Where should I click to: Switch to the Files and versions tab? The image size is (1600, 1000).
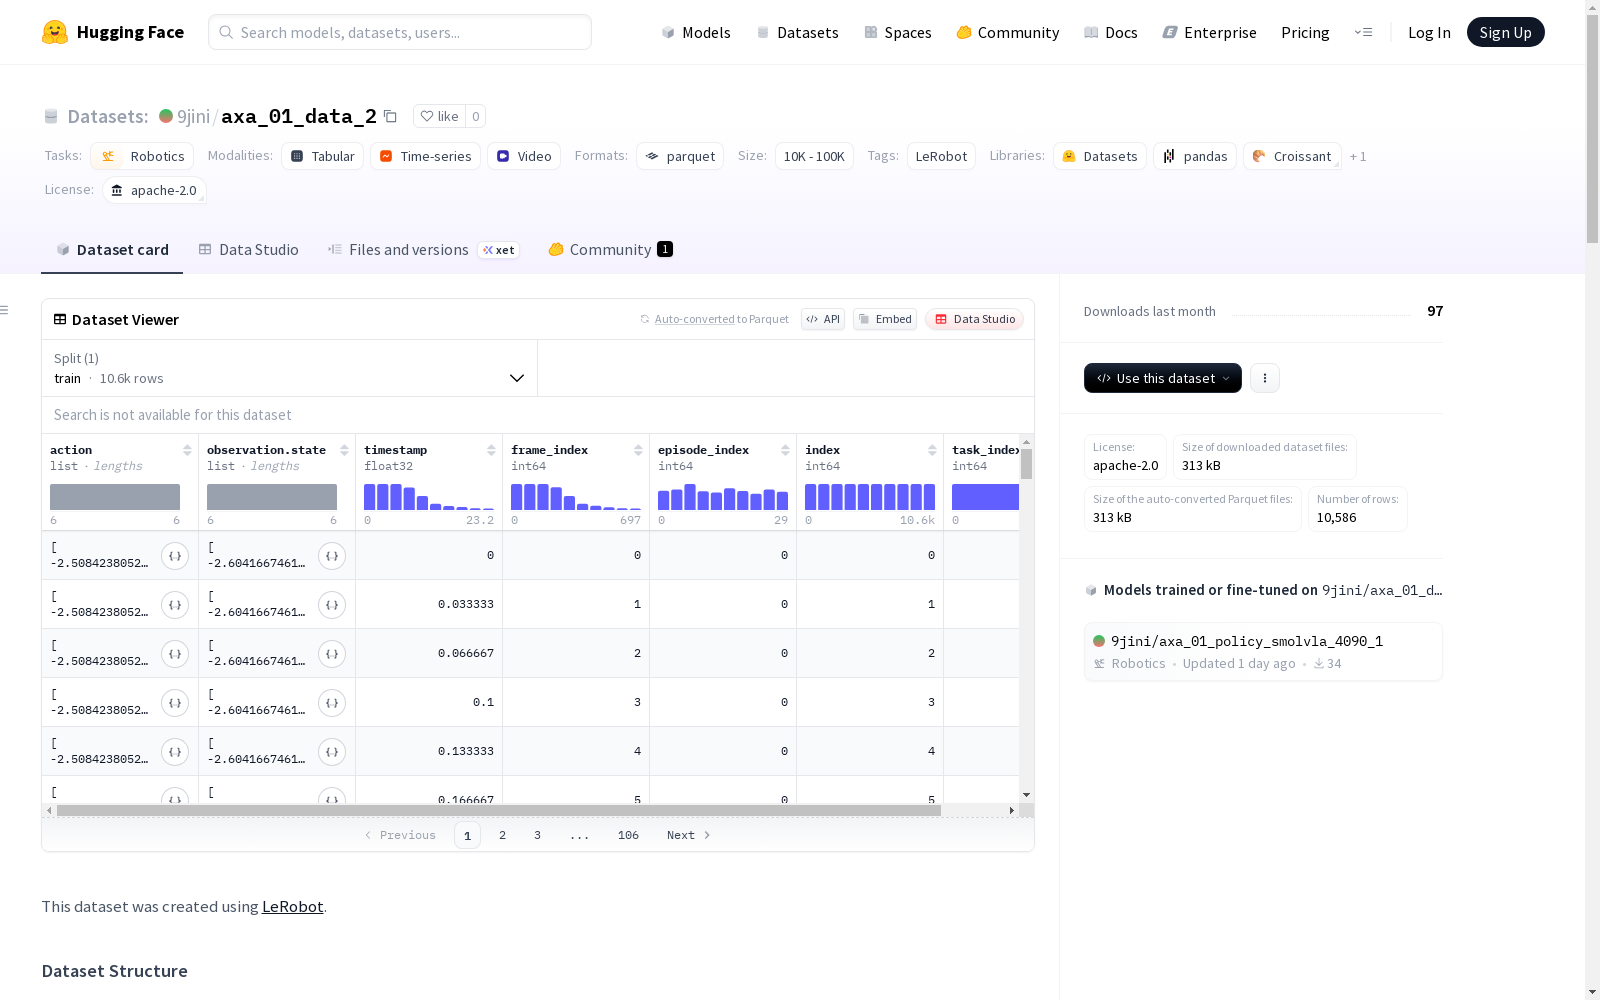(423, 250)
